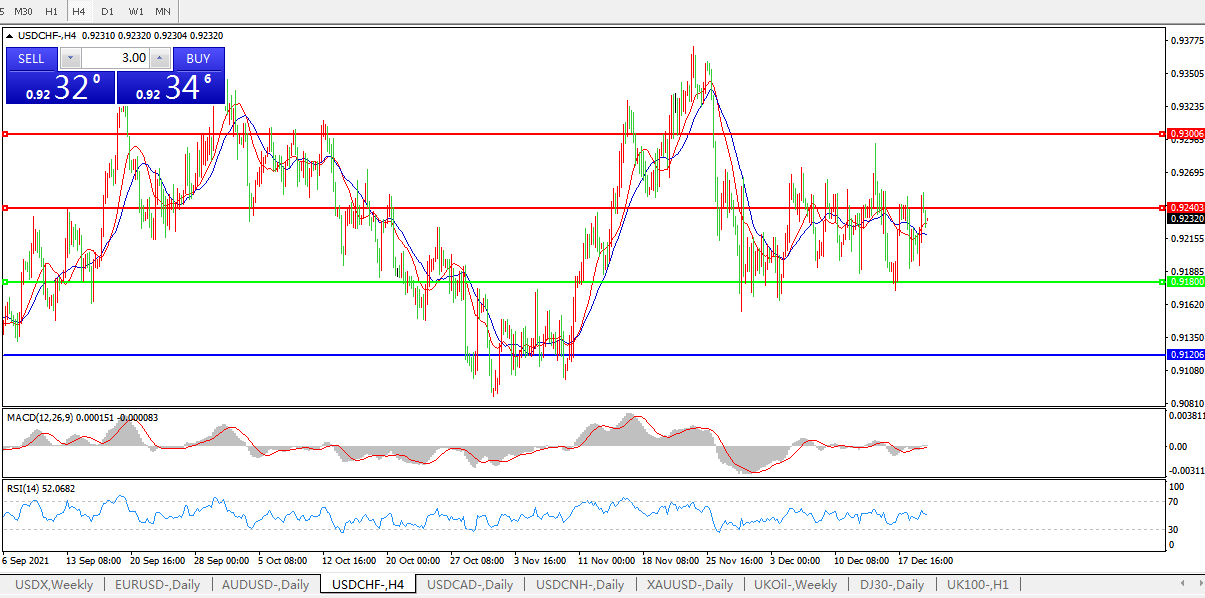Click the blue 0.91206 price level label

1186,355
